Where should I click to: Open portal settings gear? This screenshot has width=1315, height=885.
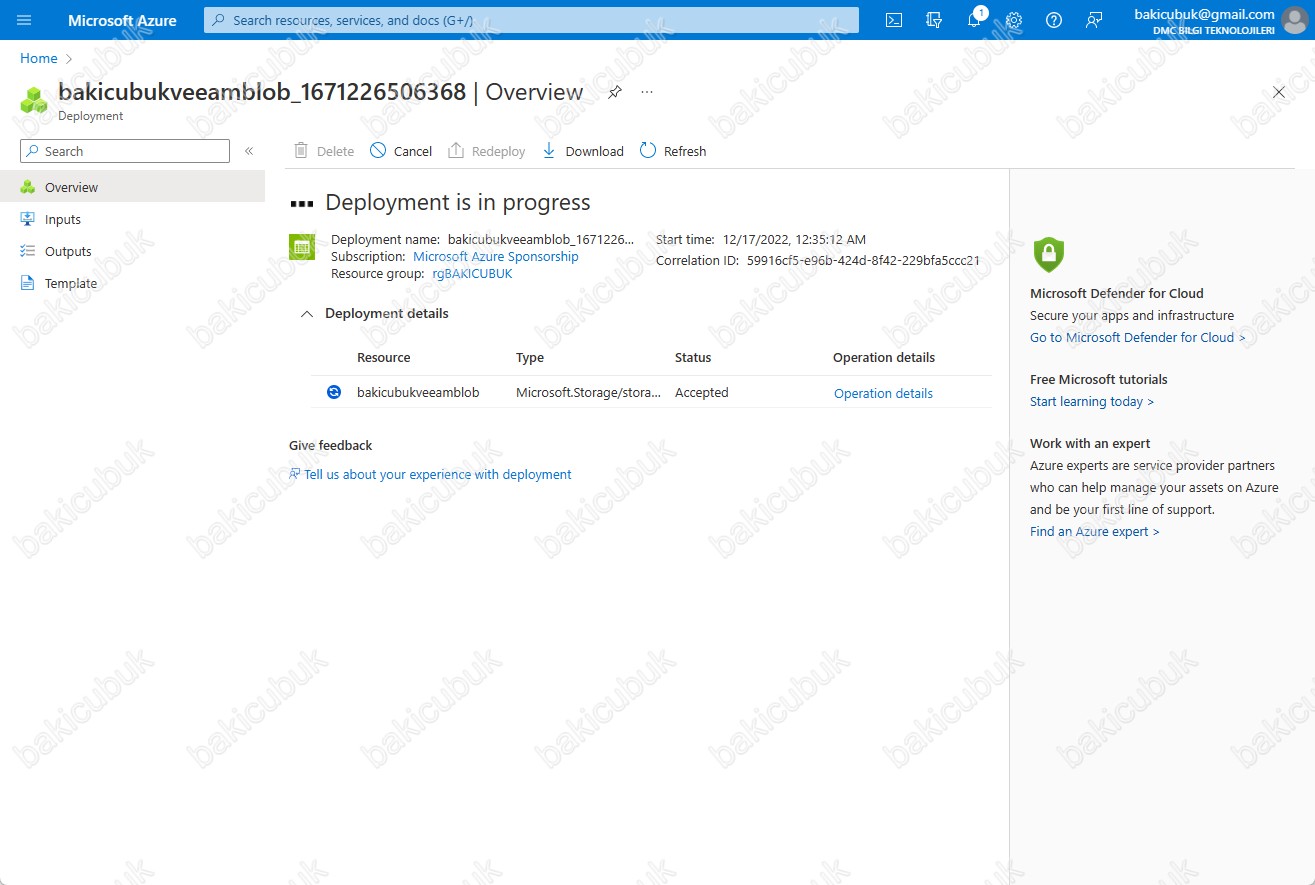tap(1014, 20)
